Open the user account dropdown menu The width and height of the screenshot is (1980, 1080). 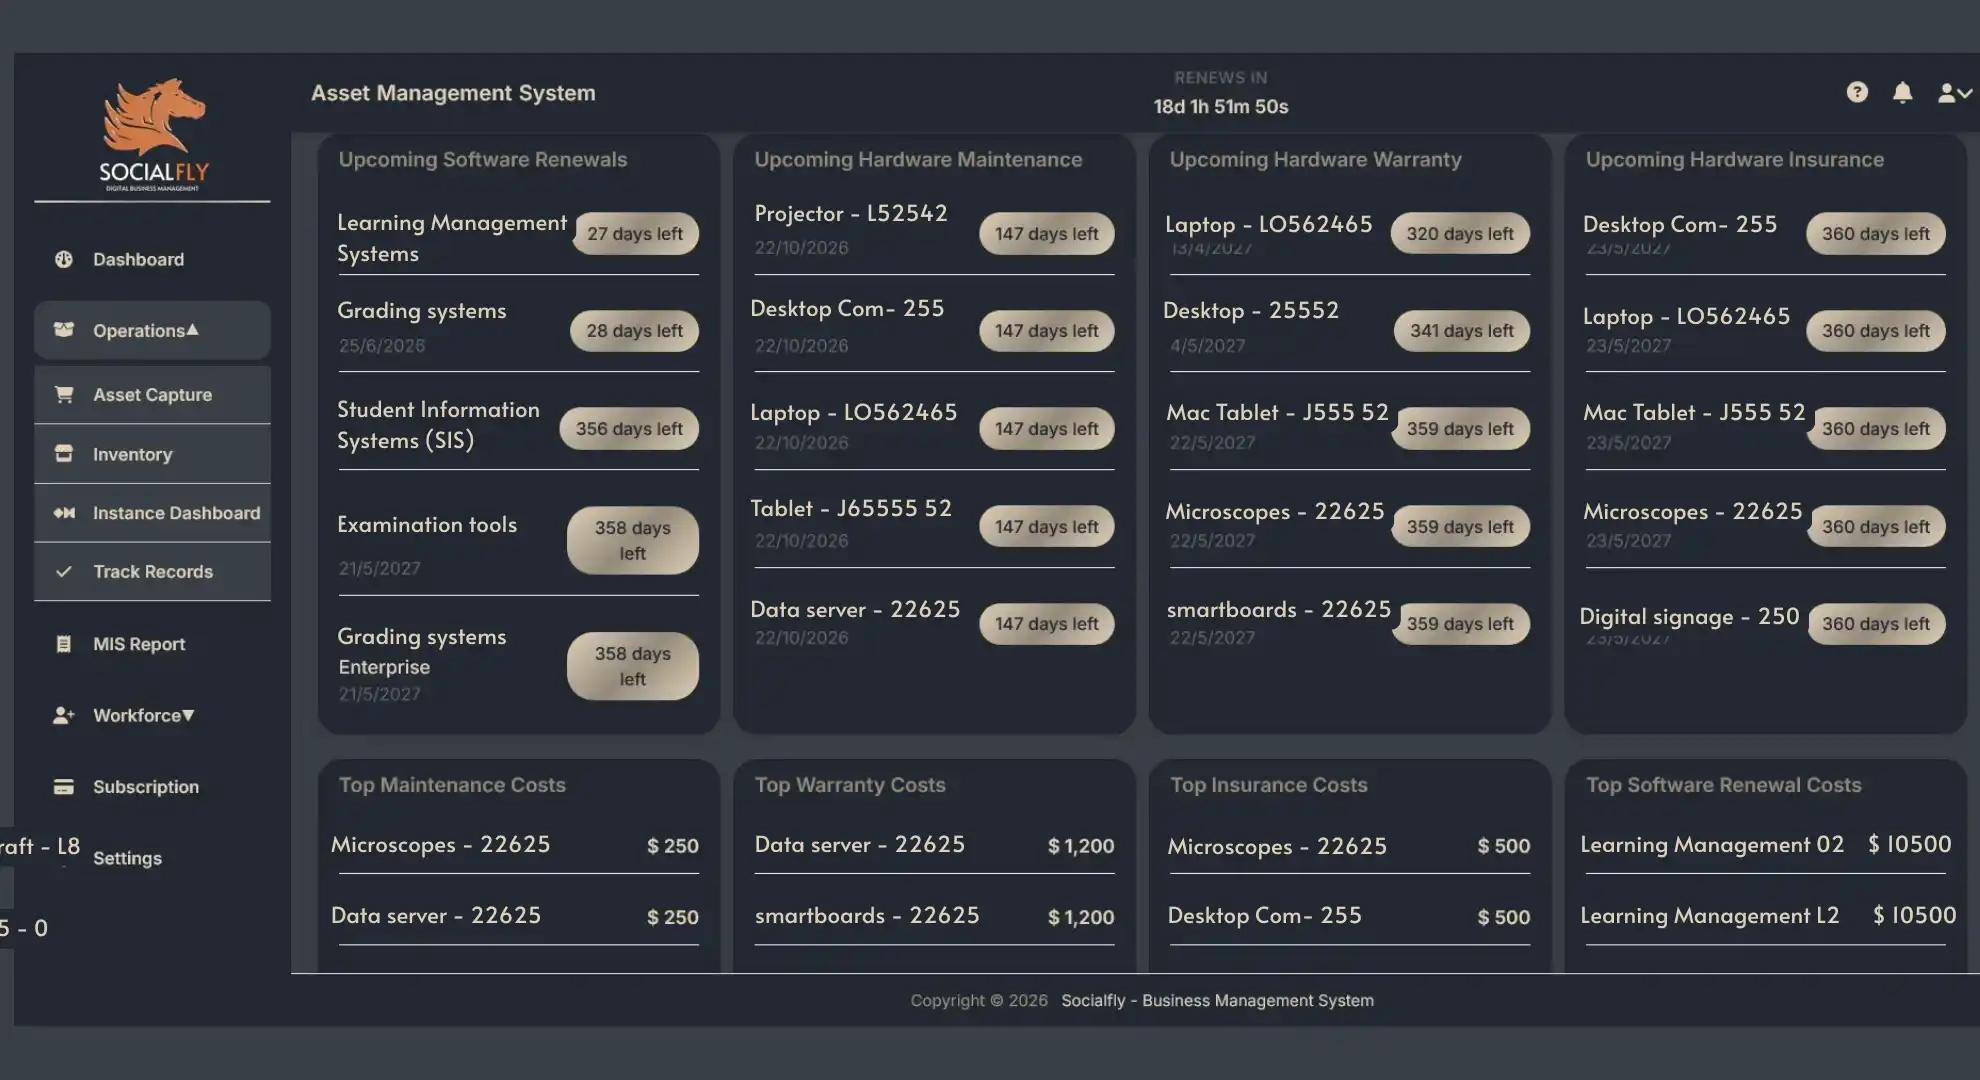click(x=1955, y=92)
